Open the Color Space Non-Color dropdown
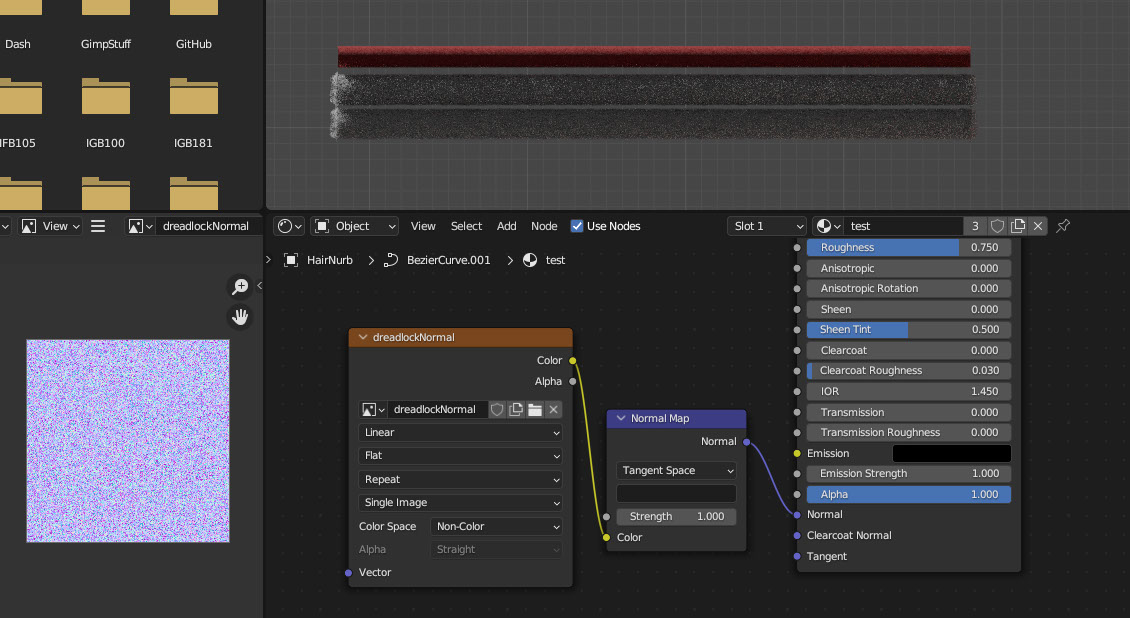This screenshot has width=1130, height=618. click(x=496, y=526)
